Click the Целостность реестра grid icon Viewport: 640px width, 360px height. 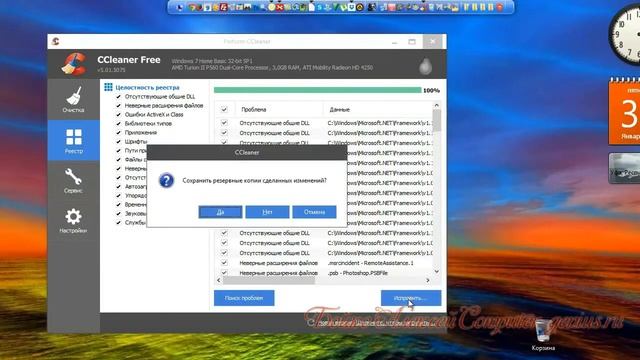[108, 87]
